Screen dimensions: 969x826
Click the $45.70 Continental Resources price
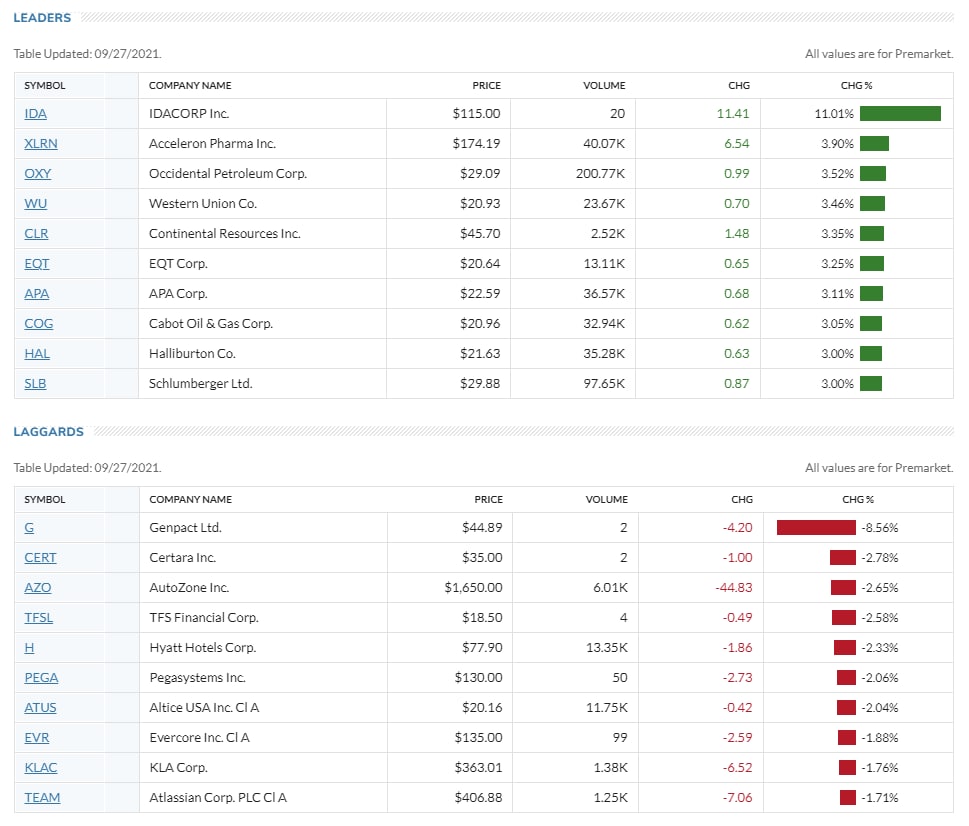coord(480,234)
